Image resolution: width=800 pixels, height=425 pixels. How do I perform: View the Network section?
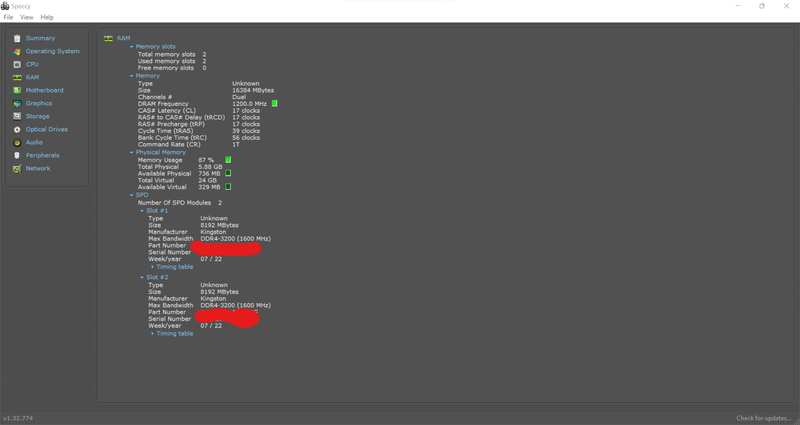(38, 168)
